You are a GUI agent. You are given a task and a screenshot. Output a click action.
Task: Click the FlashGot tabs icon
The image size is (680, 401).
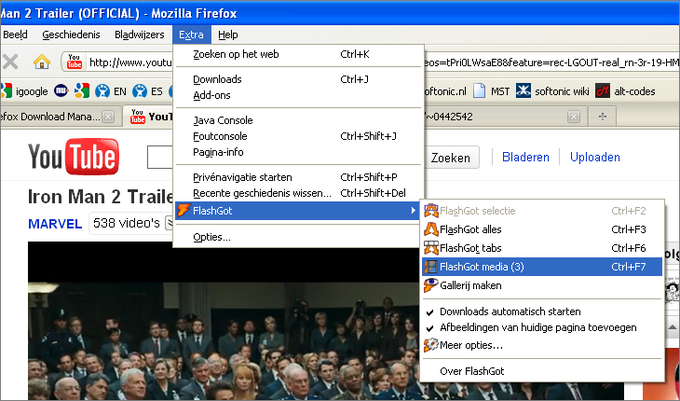point(431,248)
